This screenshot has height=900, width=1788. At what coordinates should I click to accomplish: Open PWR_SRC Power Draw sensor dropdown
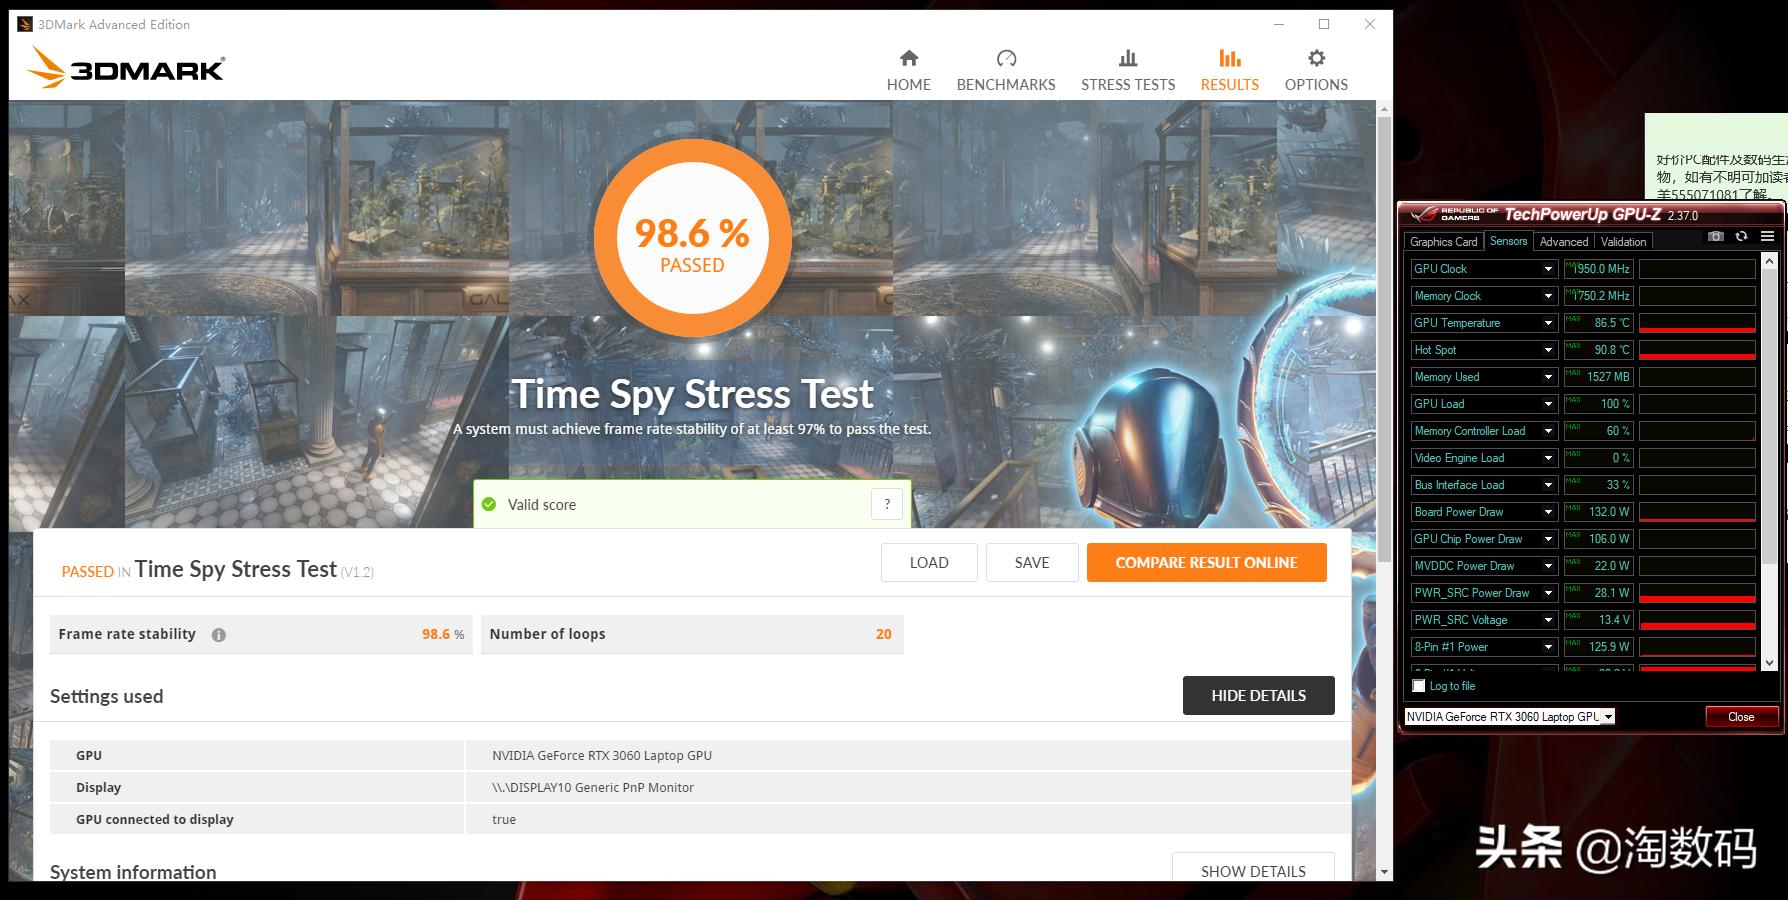[1548, 593]
